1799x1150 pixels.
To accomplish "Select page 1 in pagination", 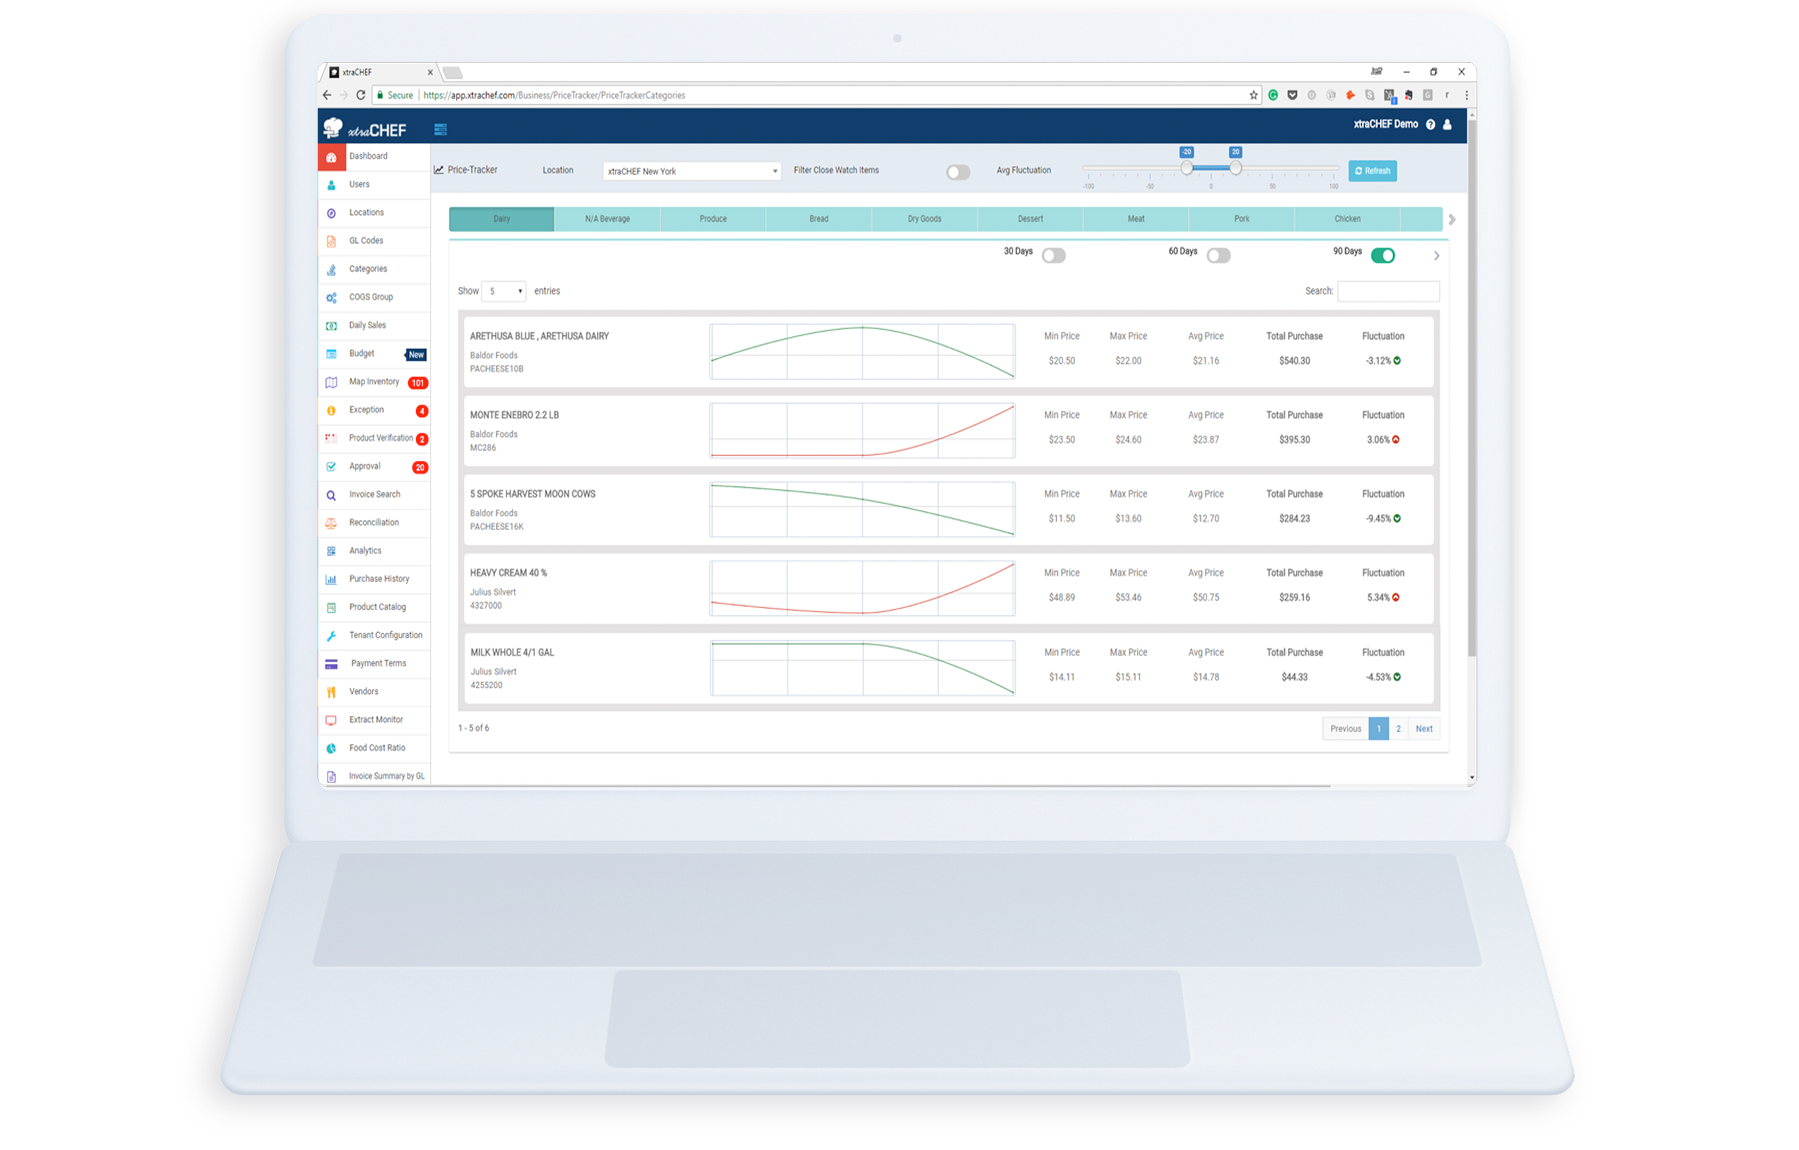I will click(x=1378, y=729).
